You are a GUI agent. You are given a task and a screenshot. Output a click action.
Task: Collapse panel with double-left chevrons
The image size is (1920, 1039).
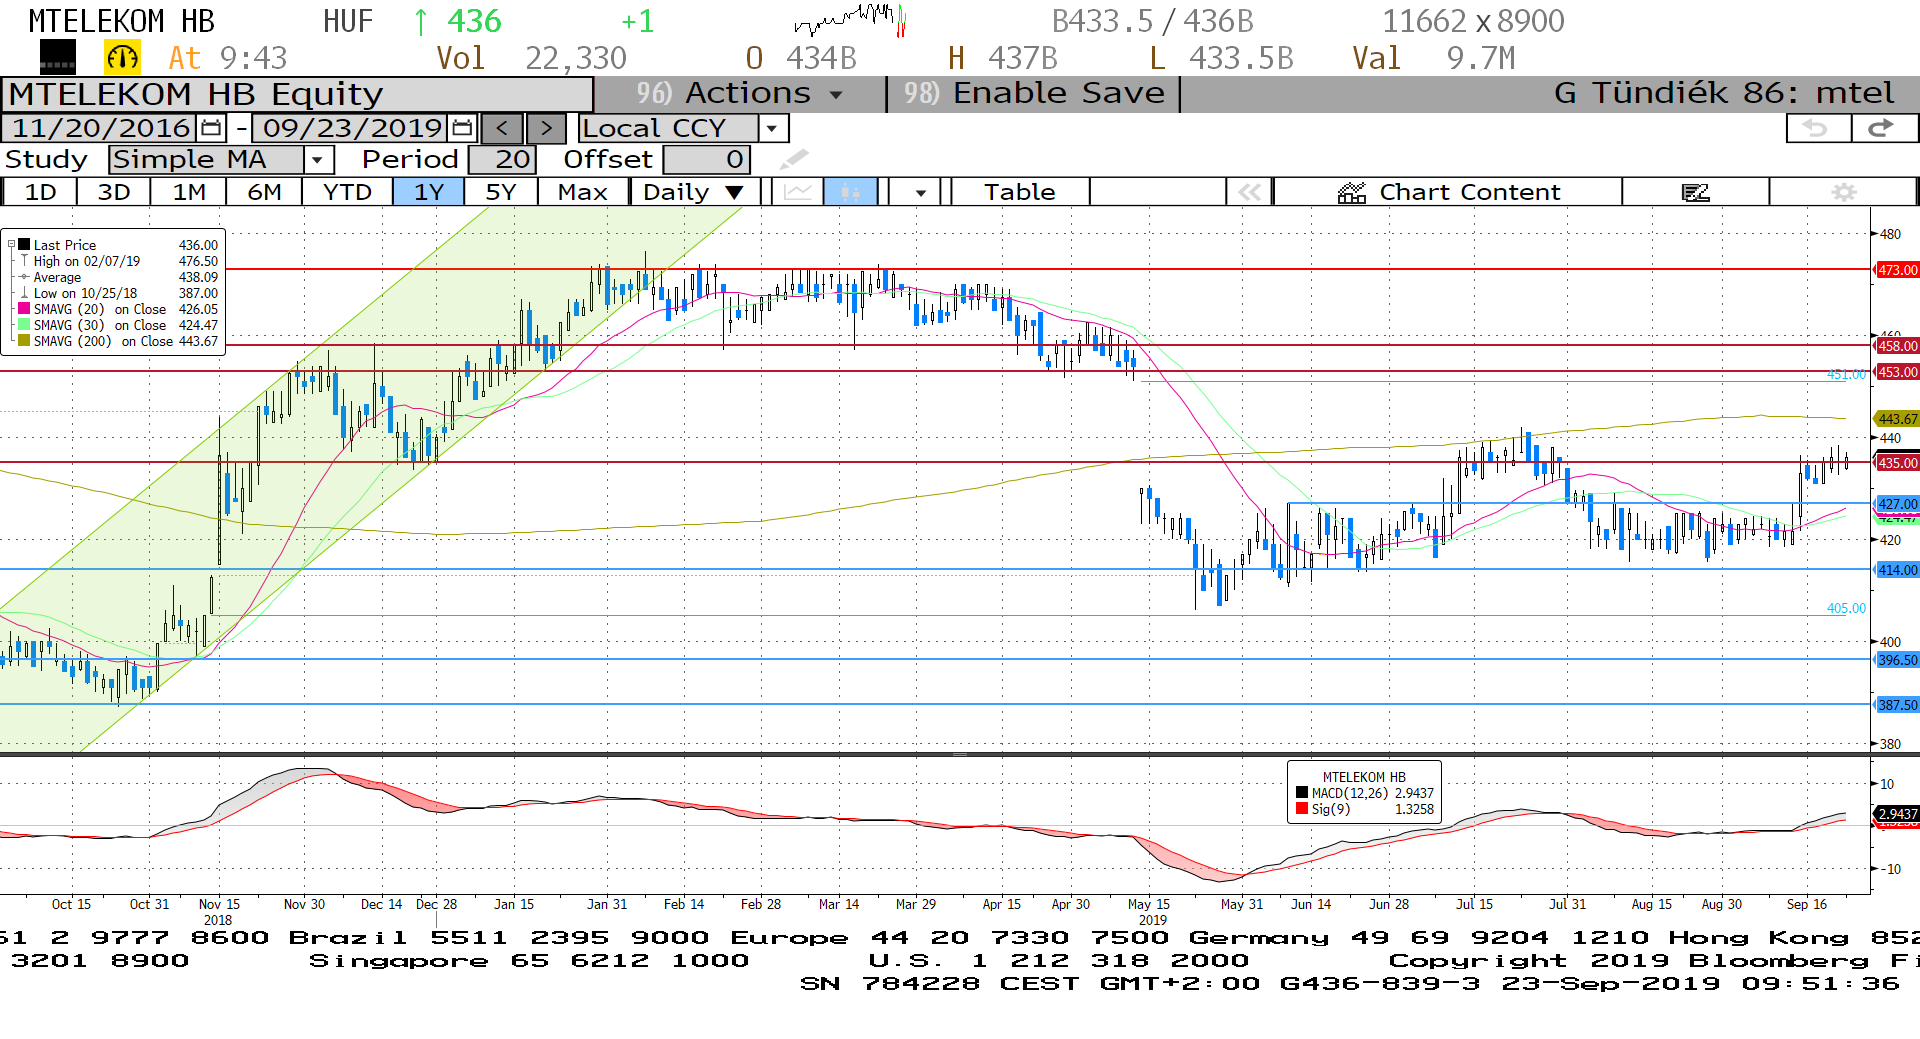(1249, 192)
